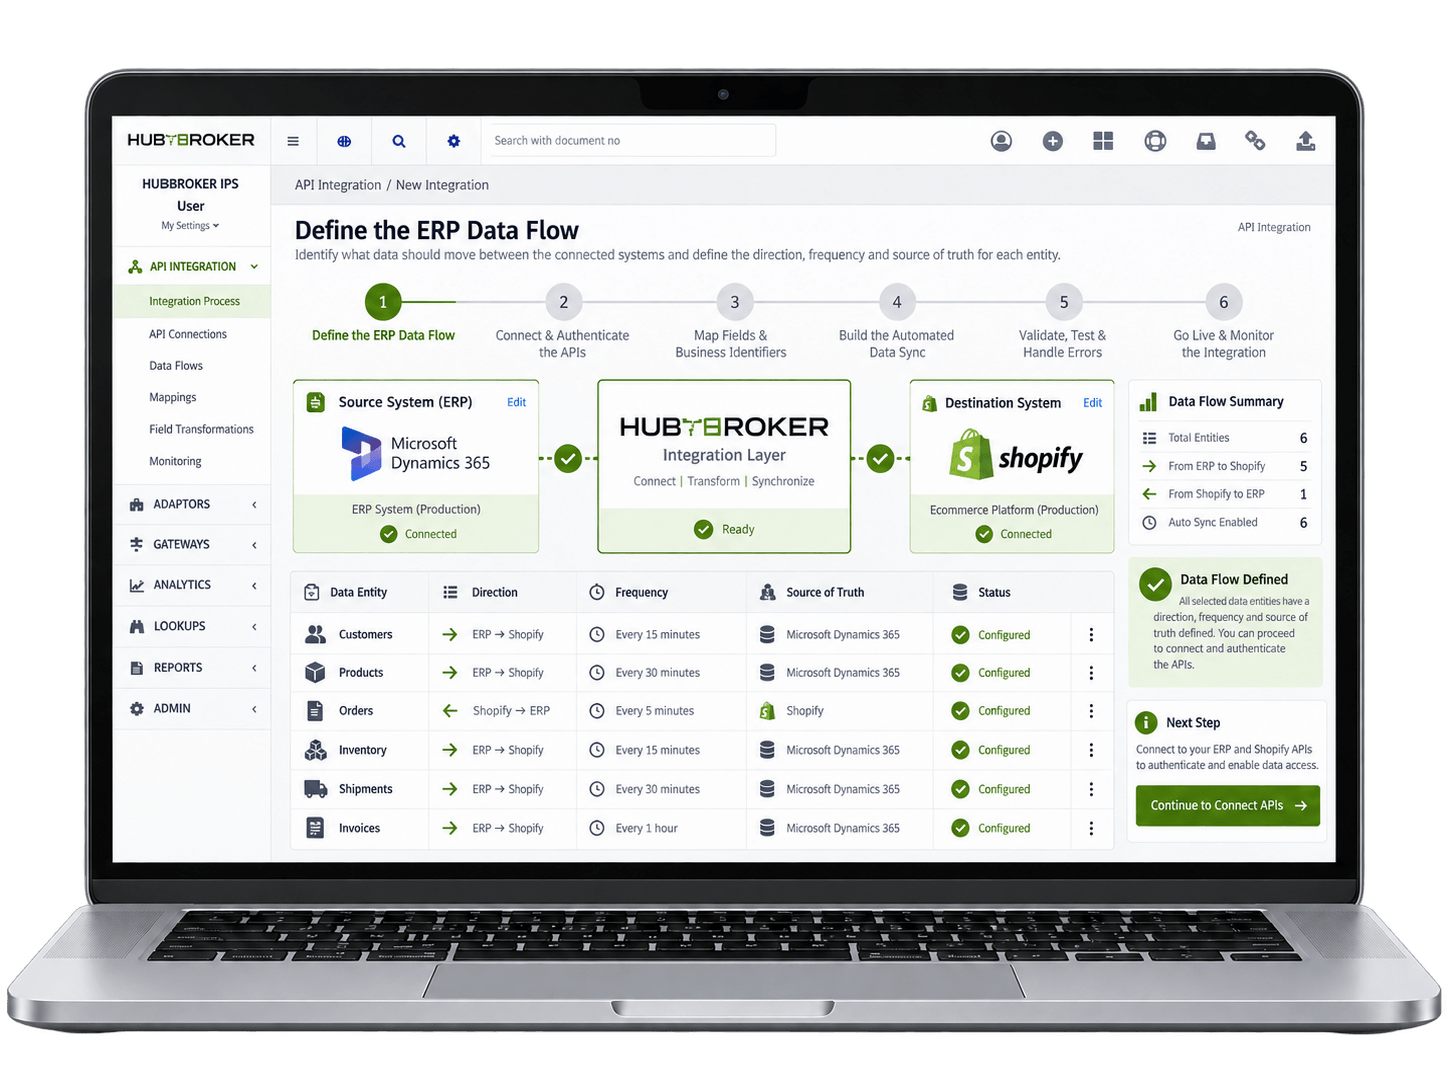Viewport: 1448px width, 1086px height.
Task: Click the hamburger menu icon
Action: click(293, 141)
